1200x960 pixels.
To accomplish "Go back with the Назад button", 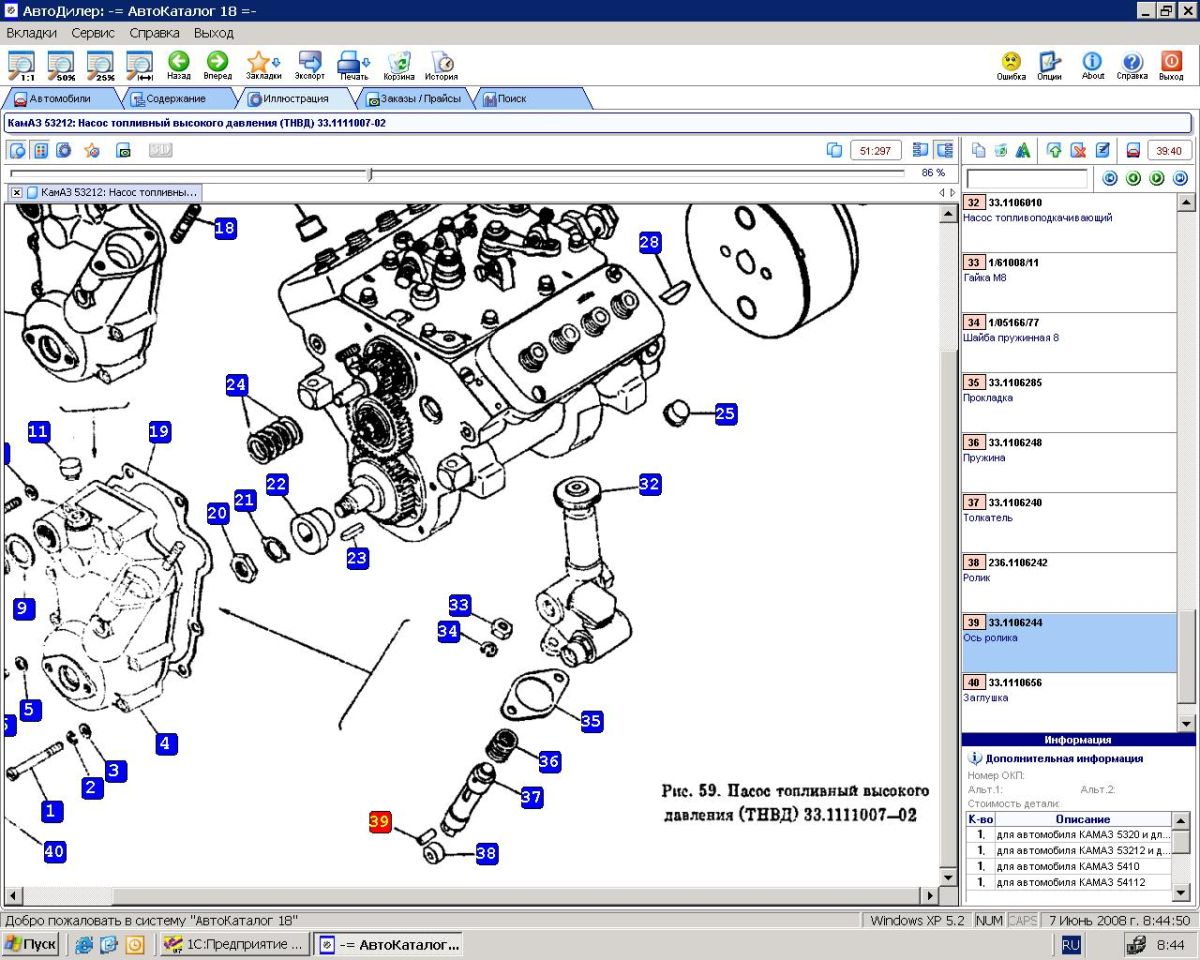I will pos(179,66).
